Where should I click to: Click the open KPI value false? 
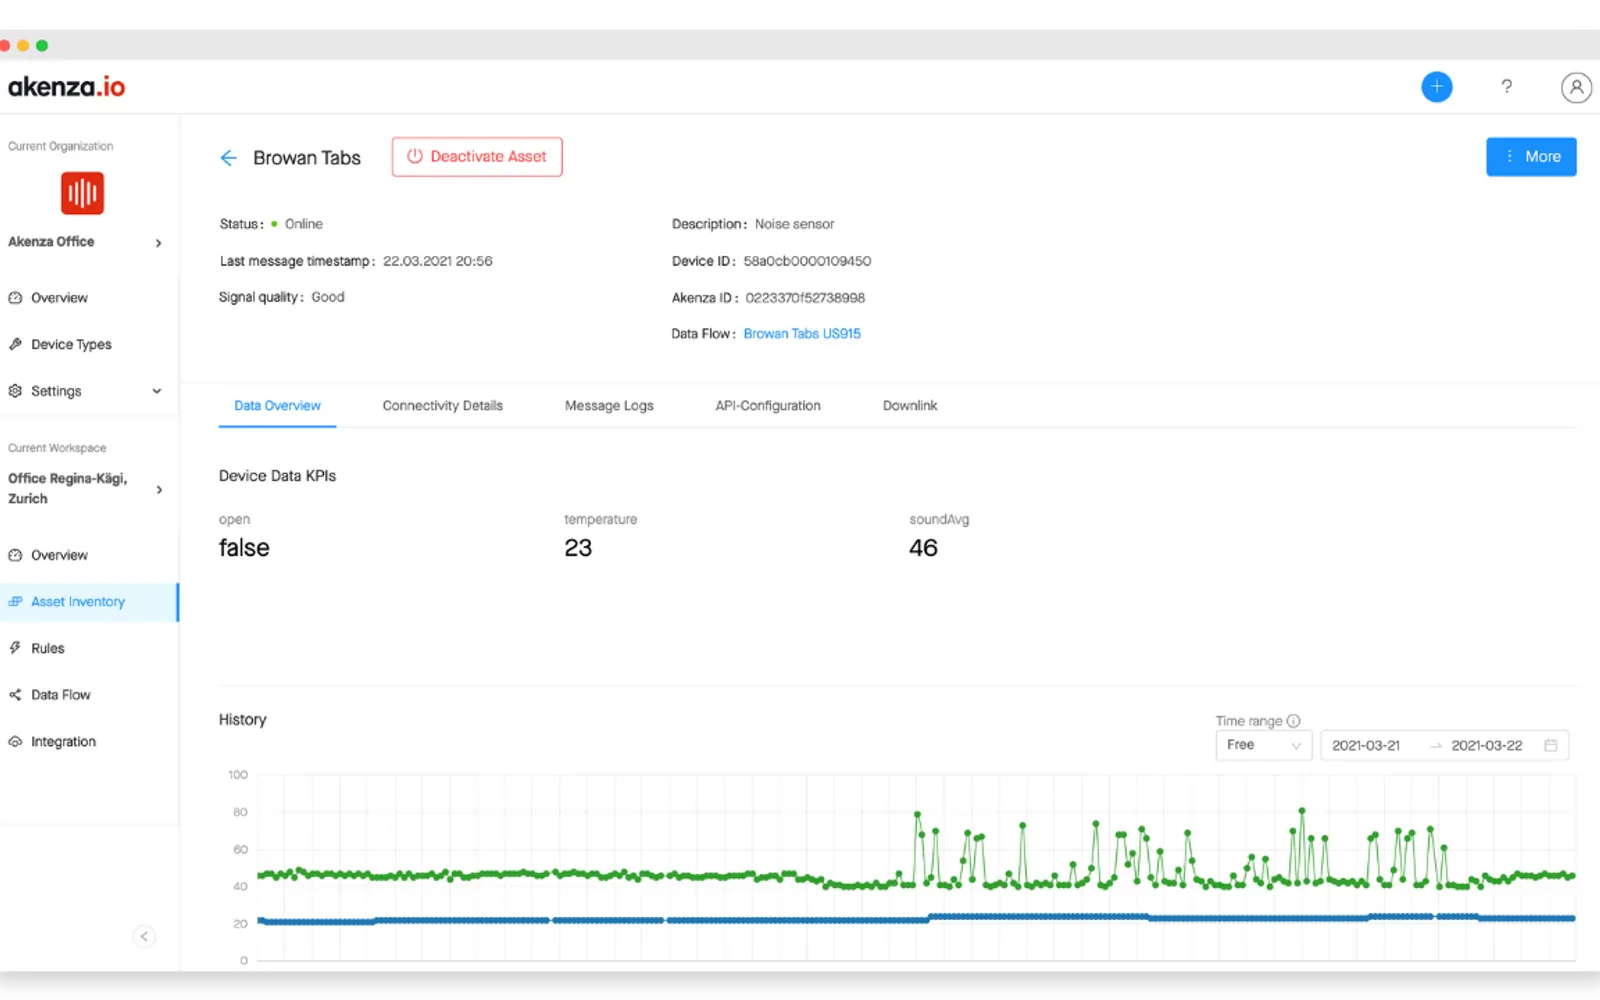244,548
